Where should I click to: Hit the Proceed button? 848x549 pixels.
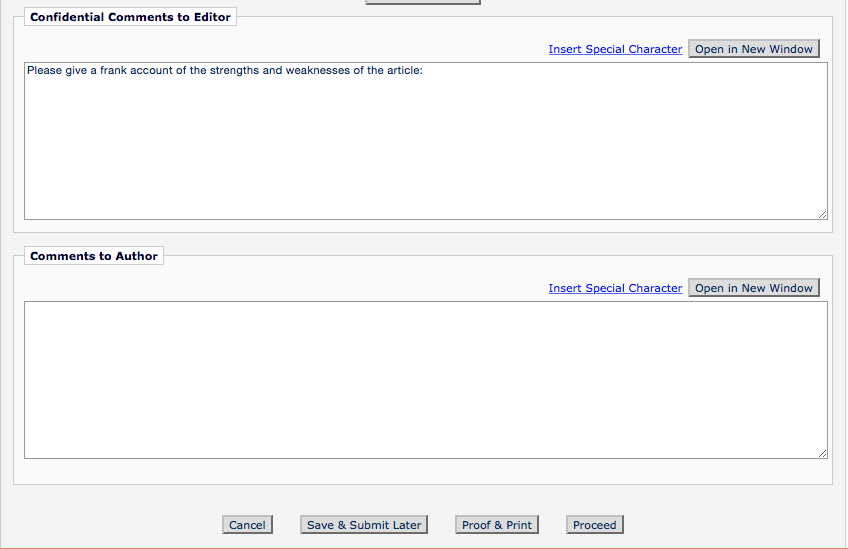point(595,525)
